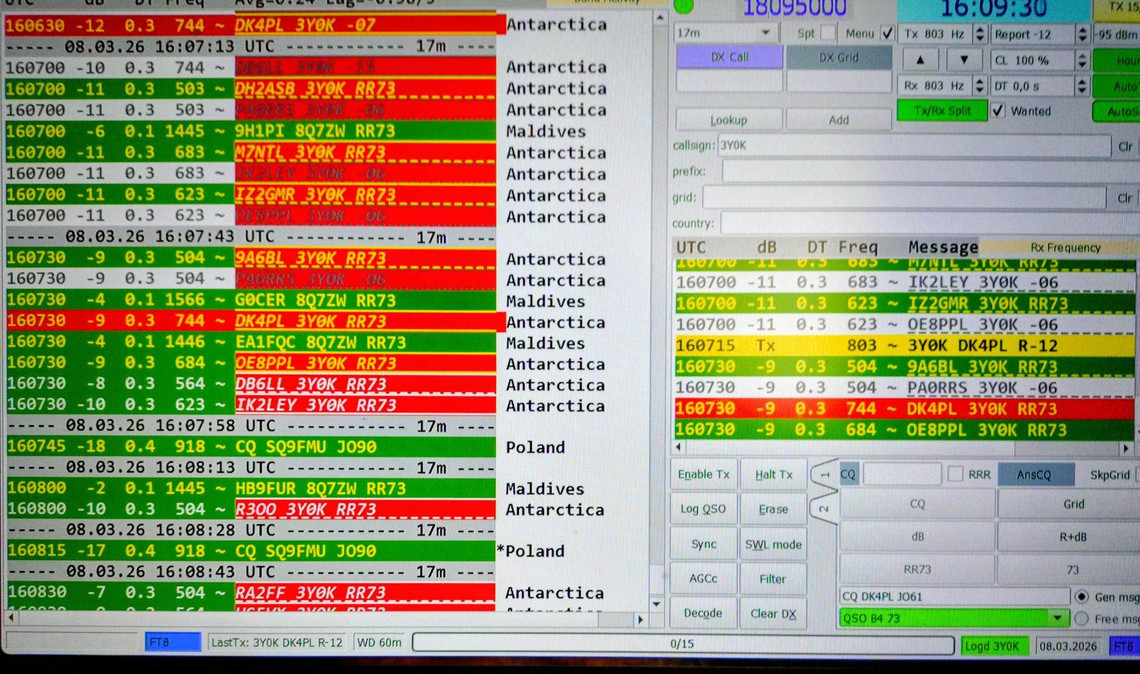Uncheck the Wanted checkbox
This screenshot has height=674, width=1140.
[x=998, y=111]
